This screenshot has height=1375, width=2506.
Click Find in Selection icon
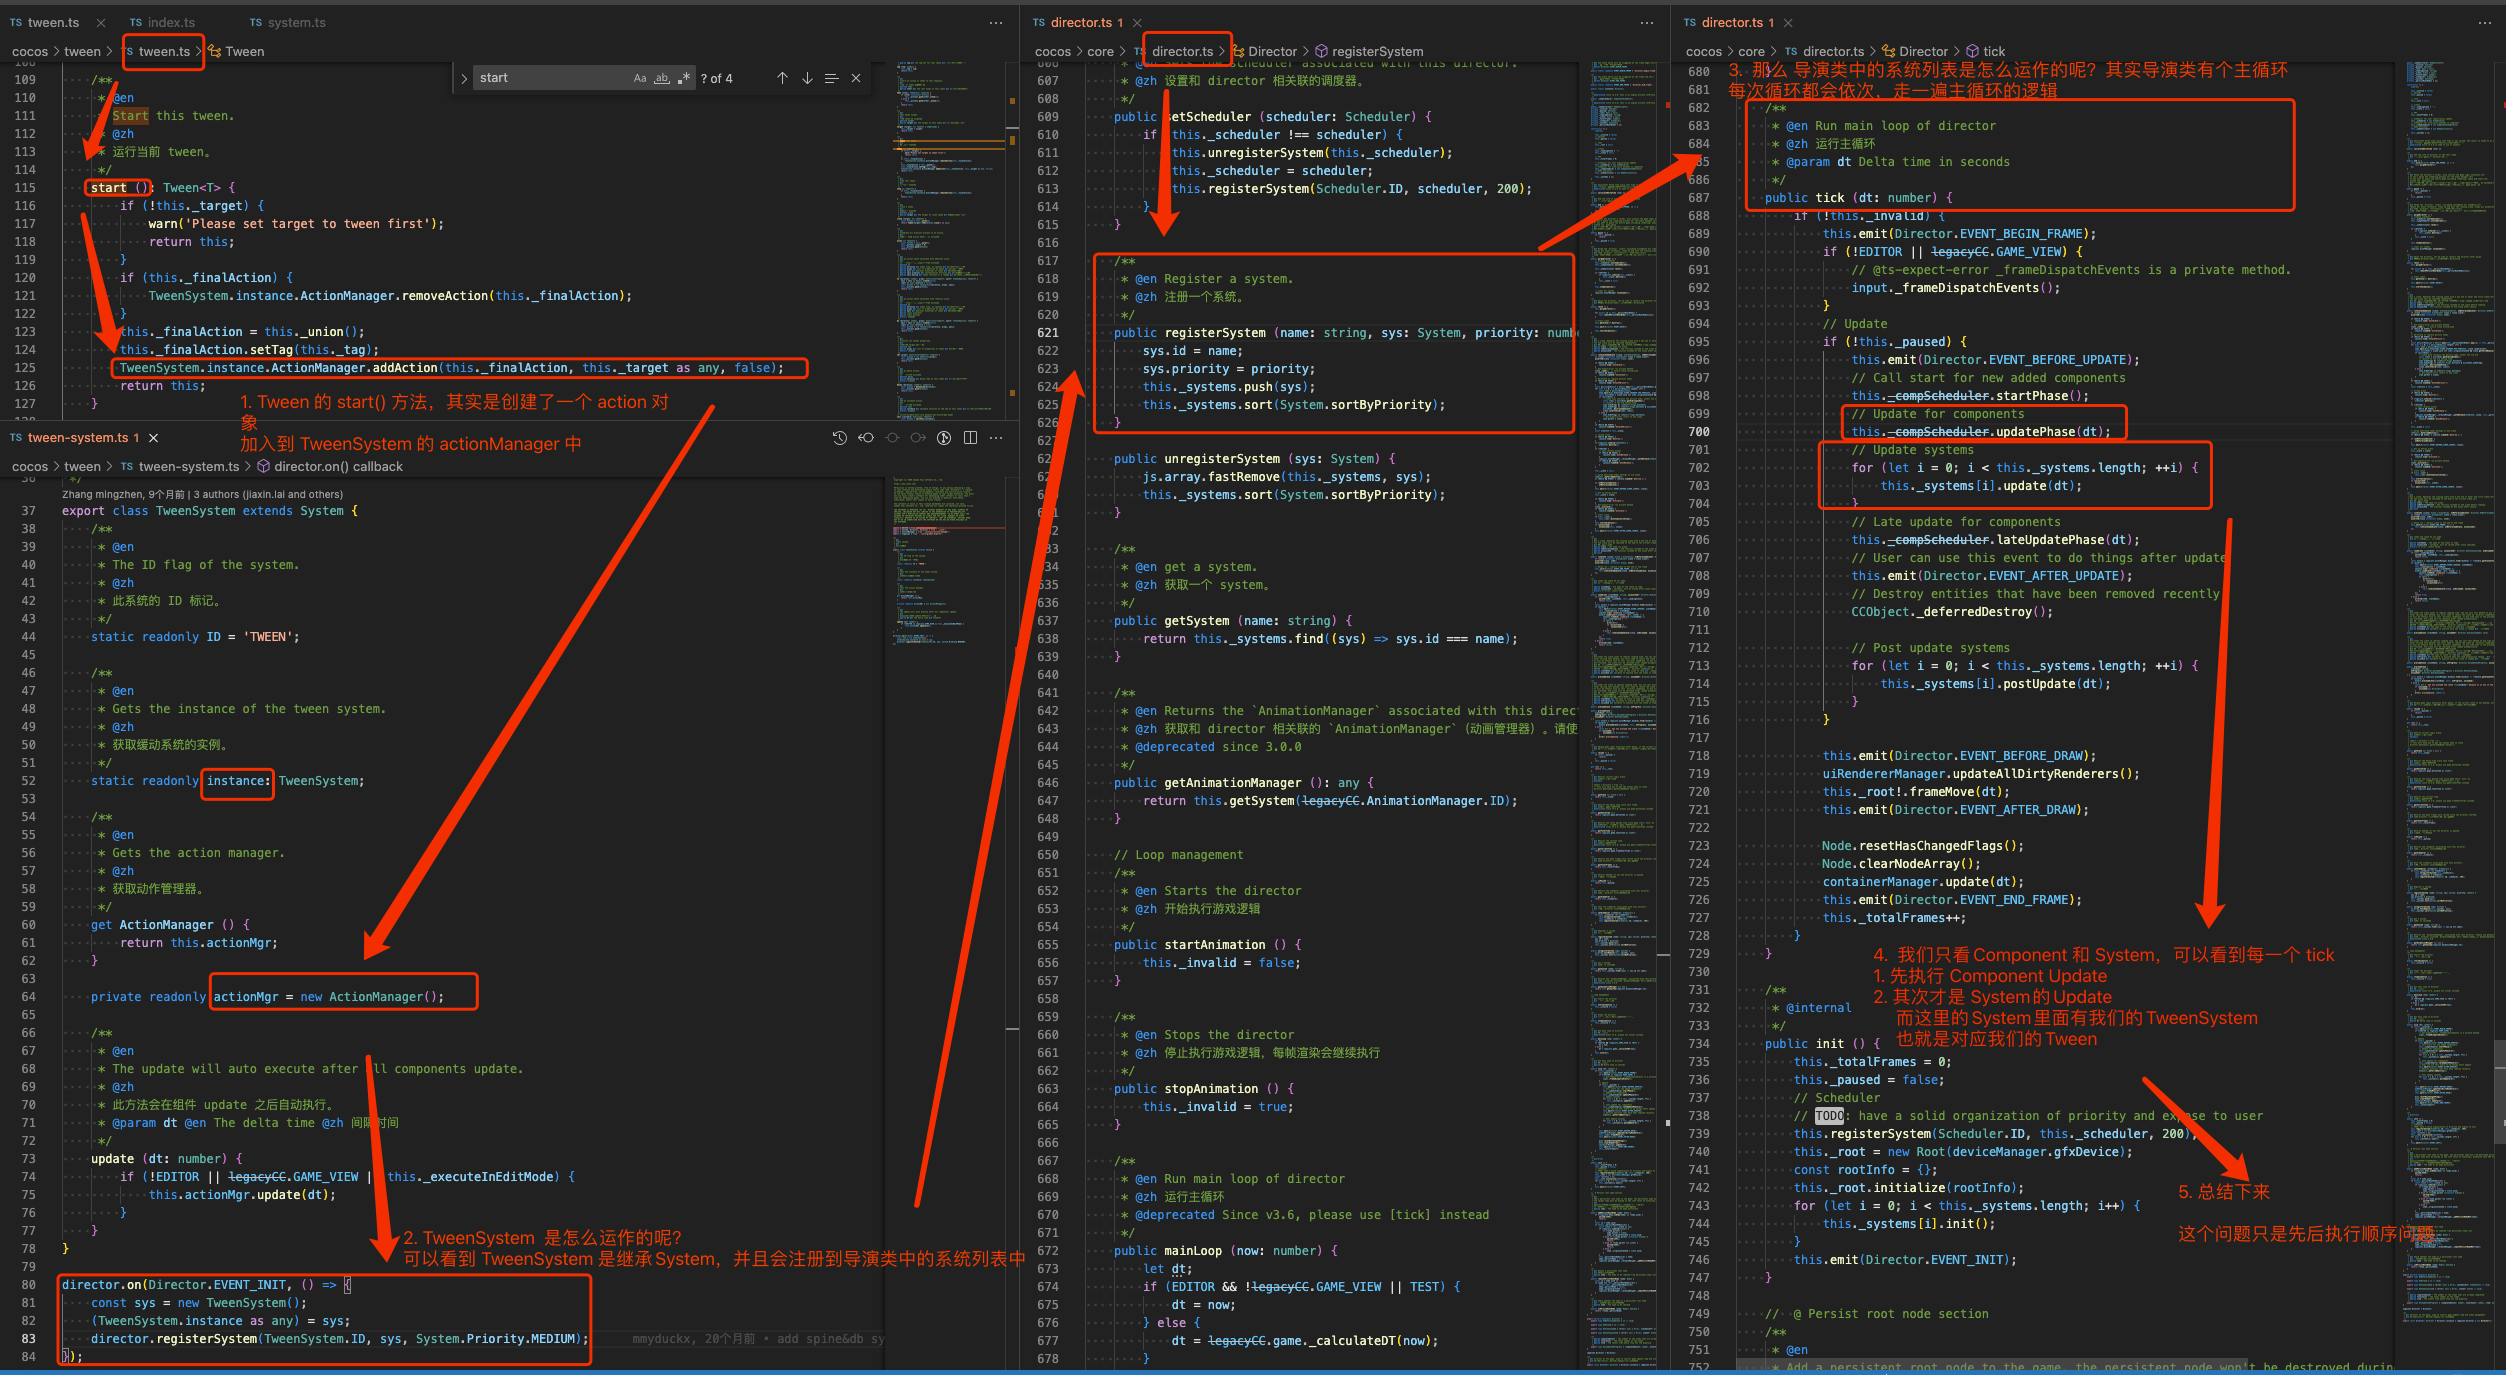pos(831,78)
